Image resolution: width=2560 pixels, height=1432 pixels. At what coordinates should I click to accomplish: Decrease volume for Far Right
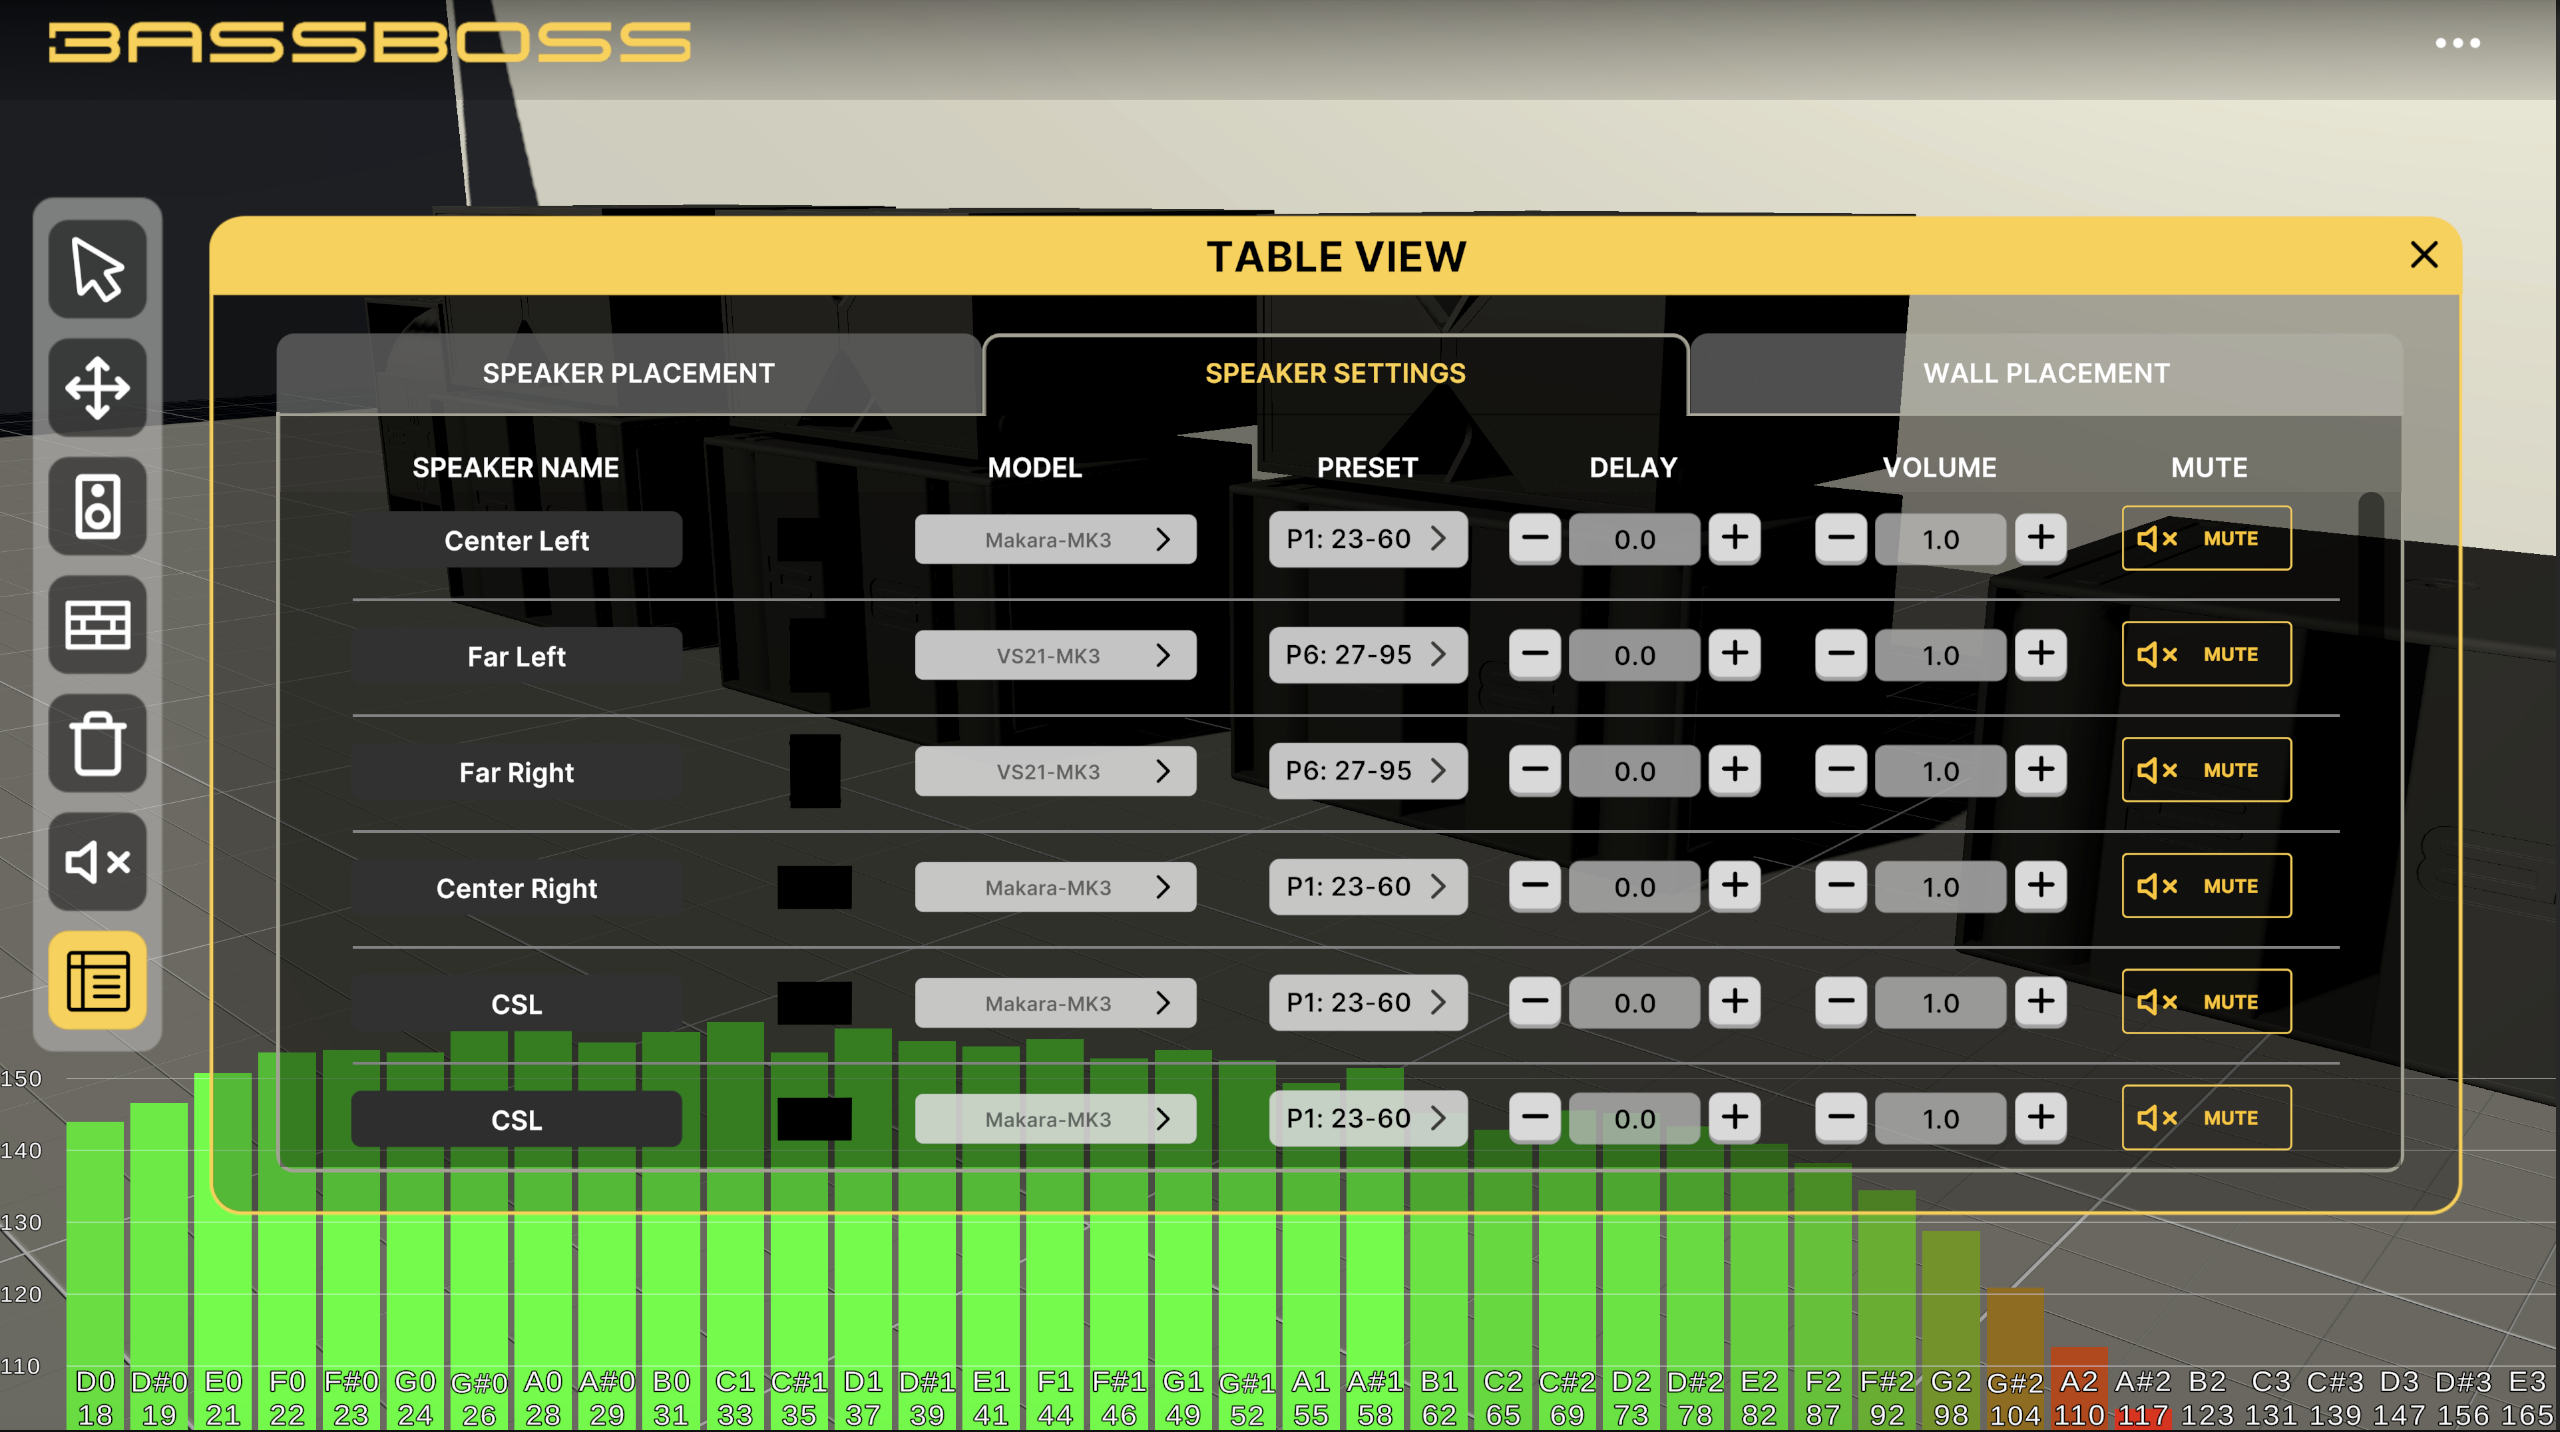(1841, 771)
